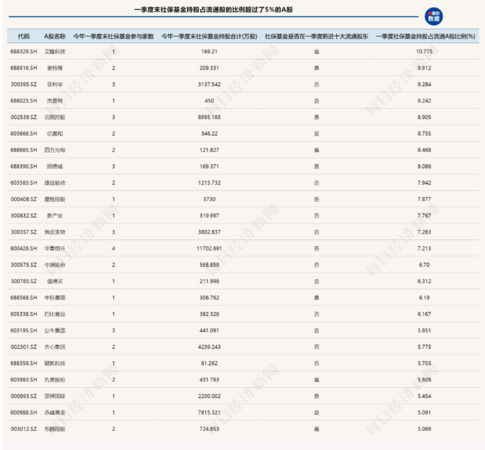This screenshot has width=485, height=450.
Task: Click the 一季度社保基金持股占流通A股比例(%) header
Action: 426,36
